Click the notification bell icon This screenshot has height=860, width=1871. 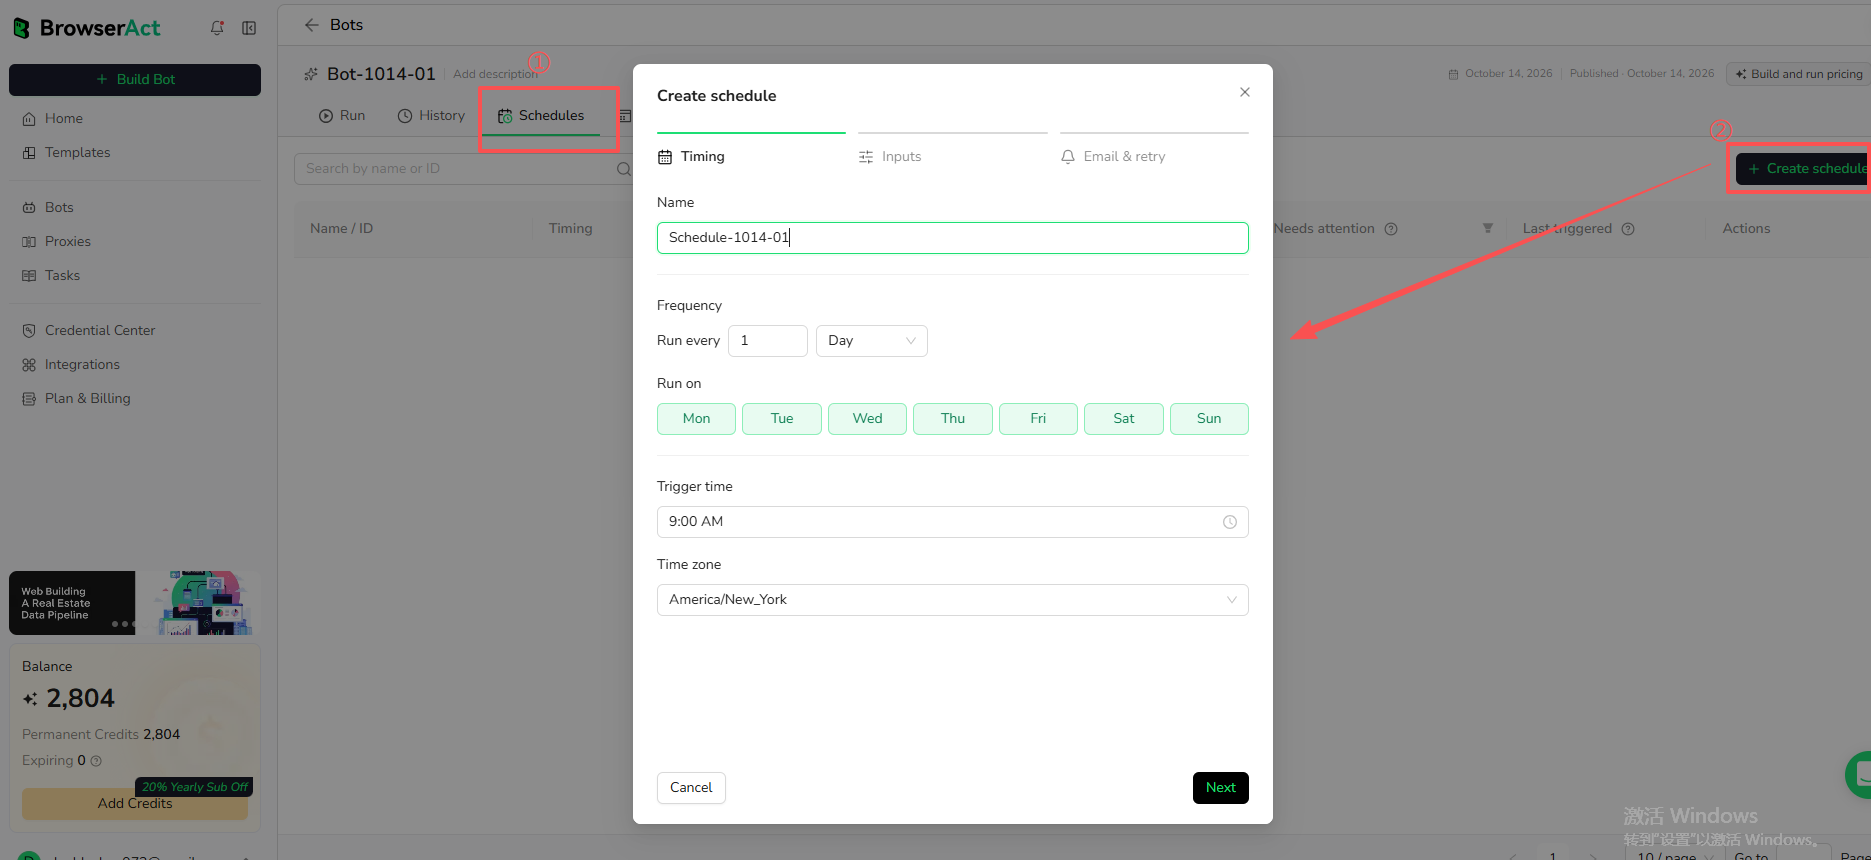click(217, 28)
